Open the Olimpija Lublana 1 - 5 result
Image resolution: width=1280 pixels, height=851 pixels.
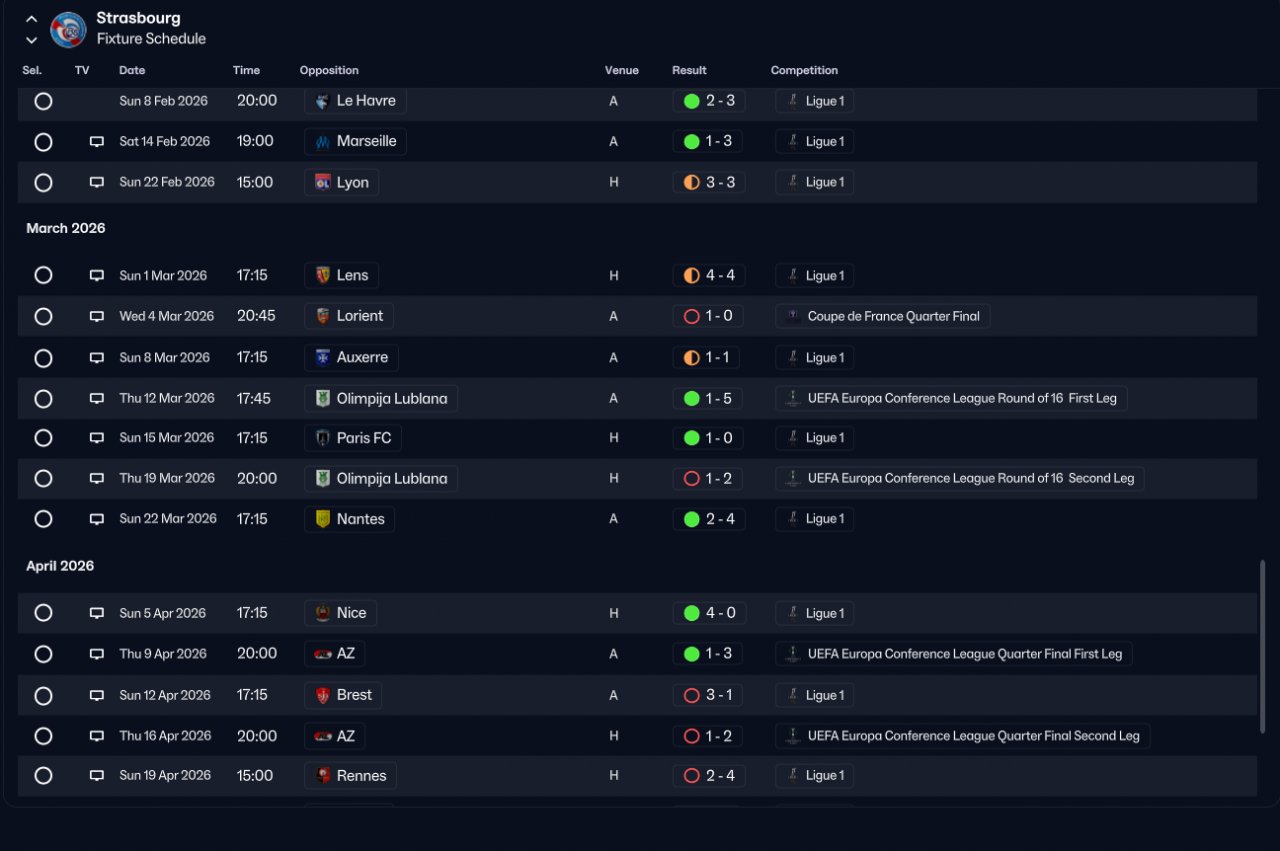click(709, 398)
